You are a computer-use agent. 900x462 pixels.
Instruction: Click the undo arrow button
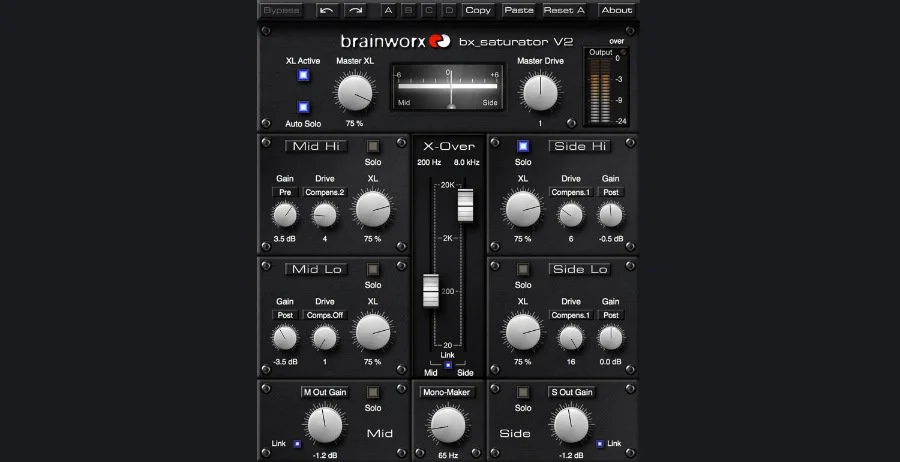click(327, 10)
